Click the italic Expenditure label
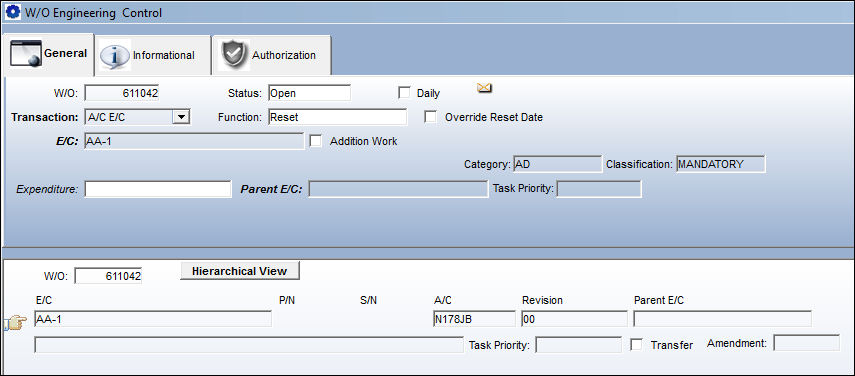 (47, 190)
